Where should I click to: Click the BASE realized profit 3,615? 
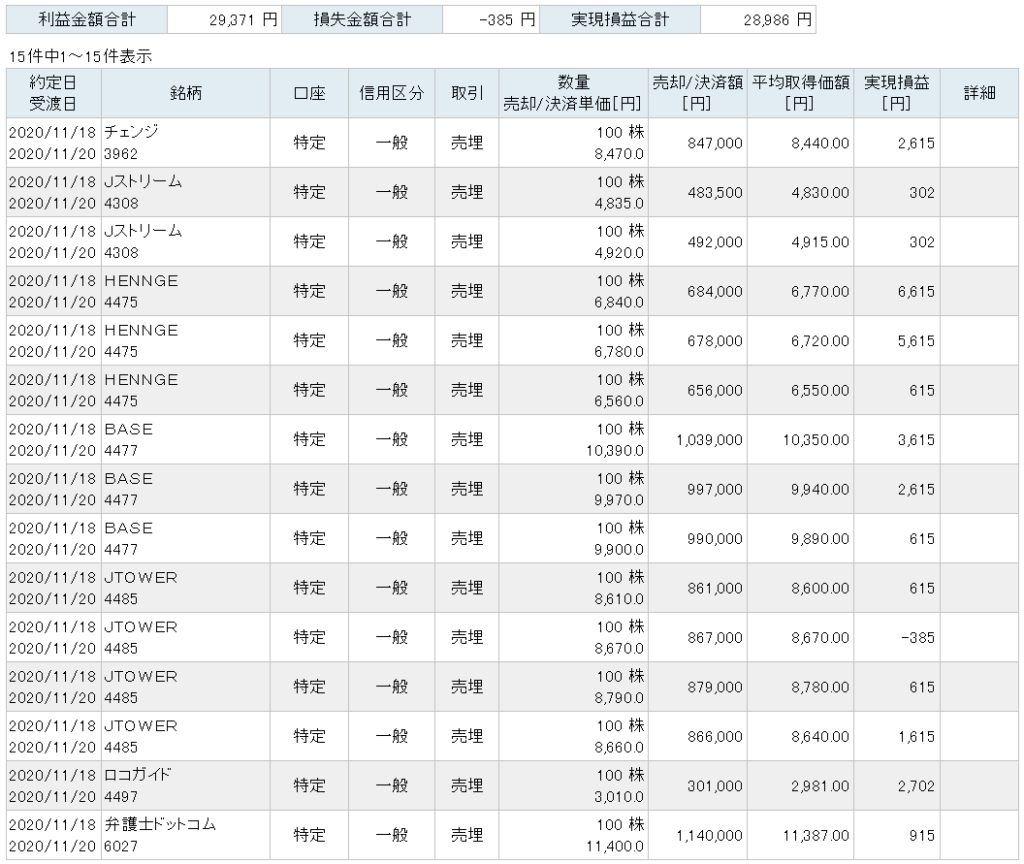(x=916, y=440)
